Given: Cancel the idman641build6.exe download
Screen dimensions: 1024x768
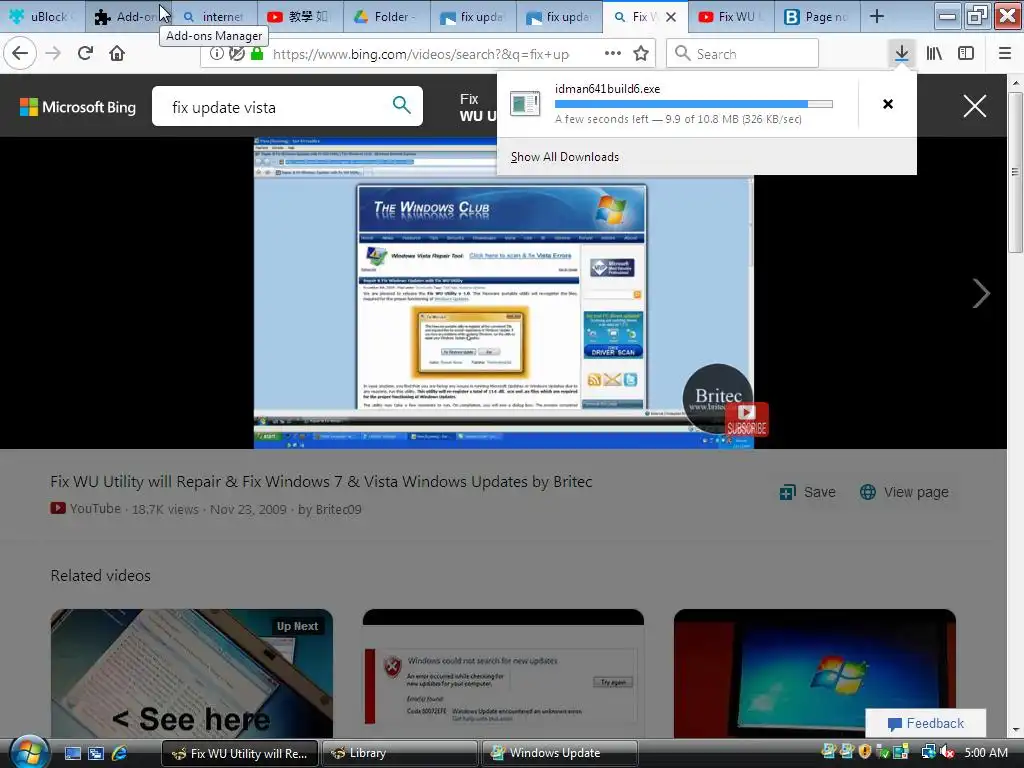Looking at the screenshot, I should (888, 104).
